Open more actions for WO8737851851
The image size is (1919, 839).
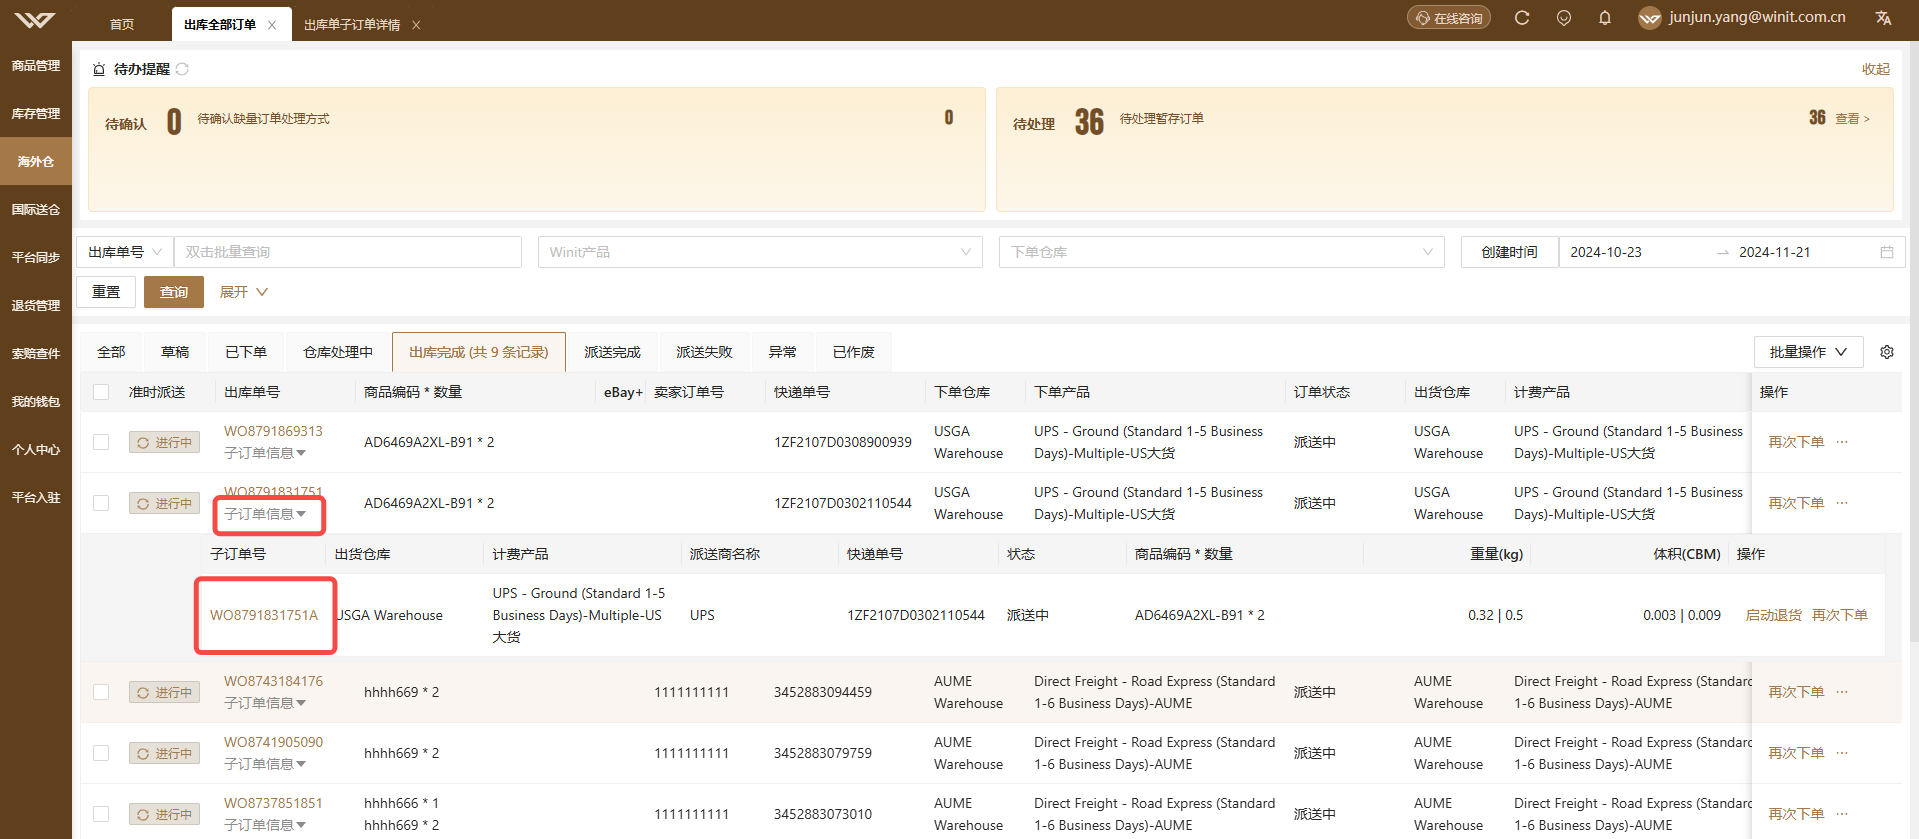[x=1842, y=814]
